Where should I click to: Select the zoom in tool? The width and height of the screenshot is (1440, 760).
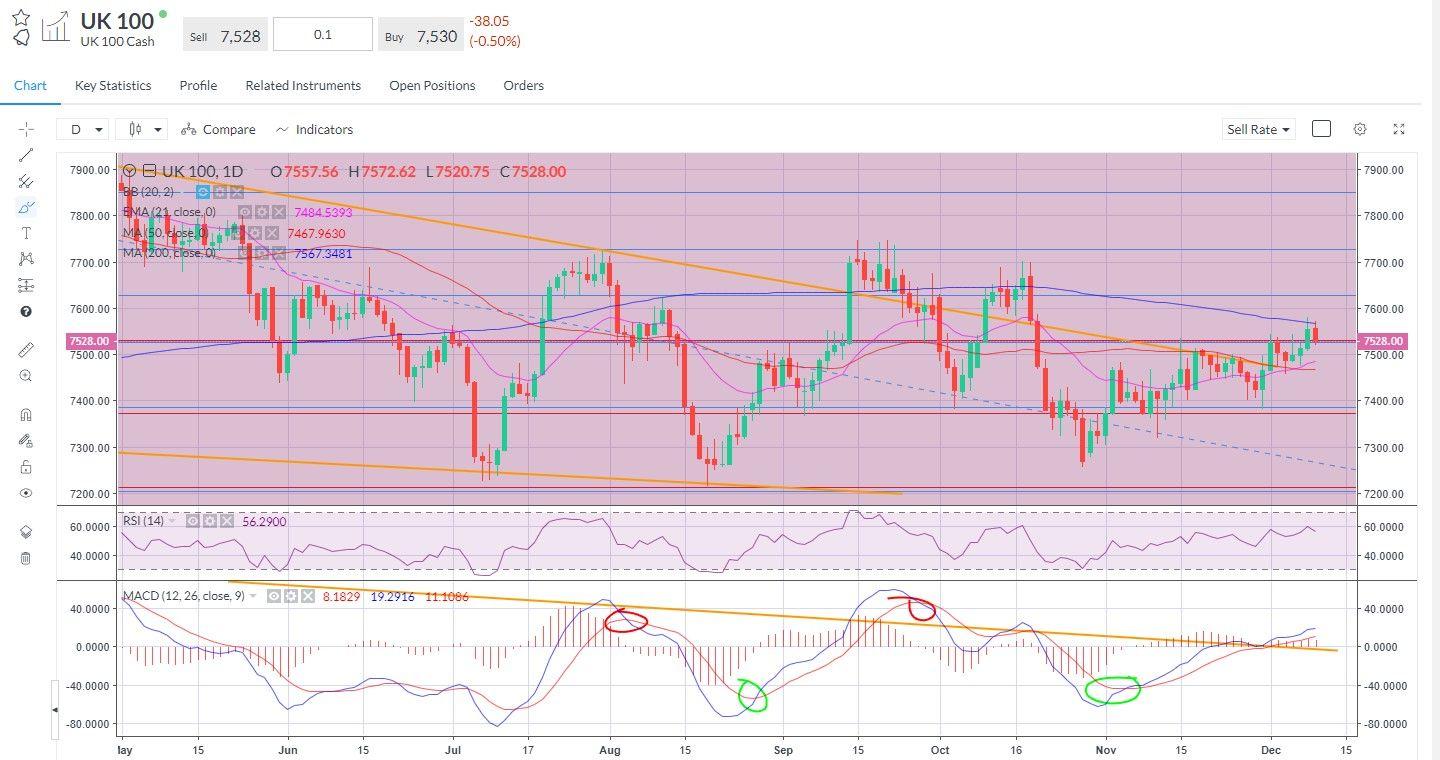point(26,376)
